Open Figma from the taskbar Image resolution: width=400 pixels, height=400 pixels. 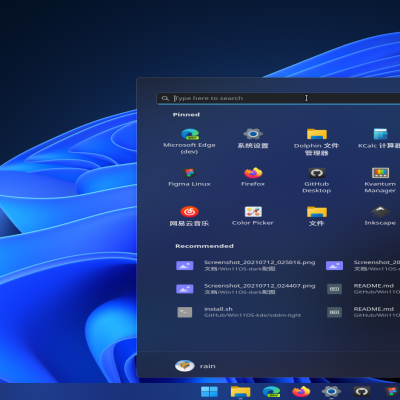tap(392, 391)
